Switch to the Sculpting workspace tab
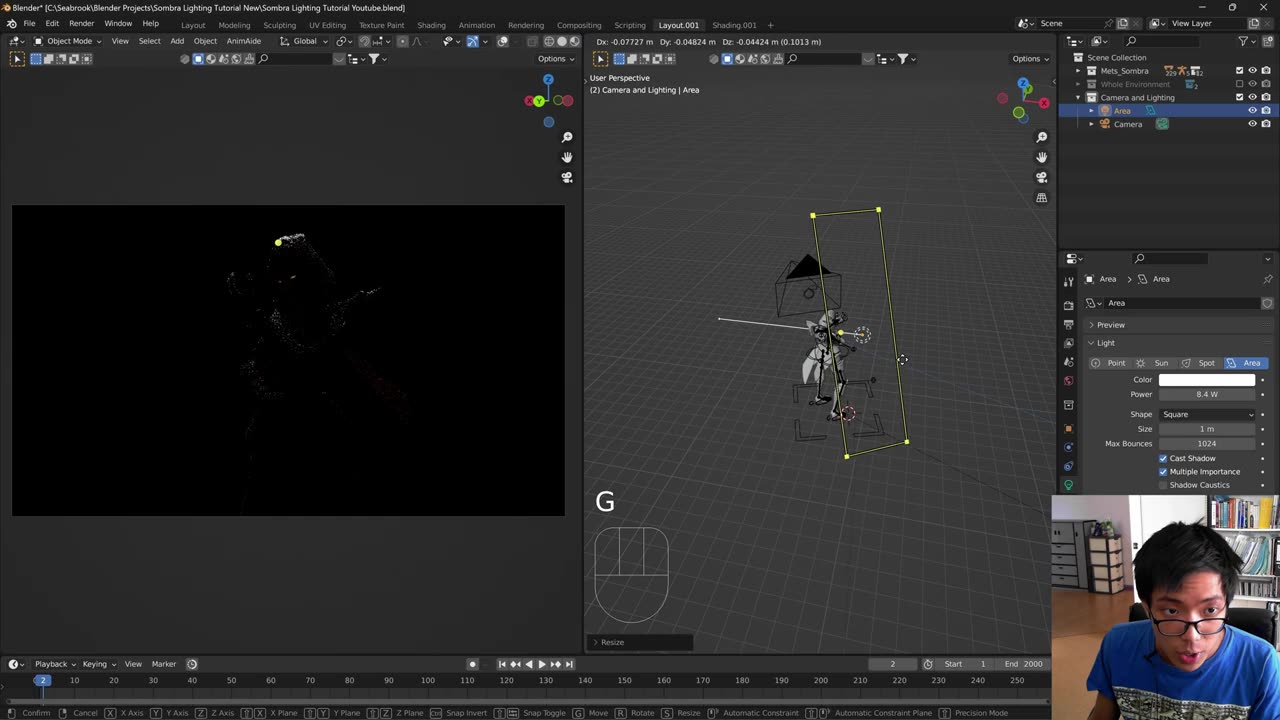The image size is (1280, 720). tap(279, 25)
